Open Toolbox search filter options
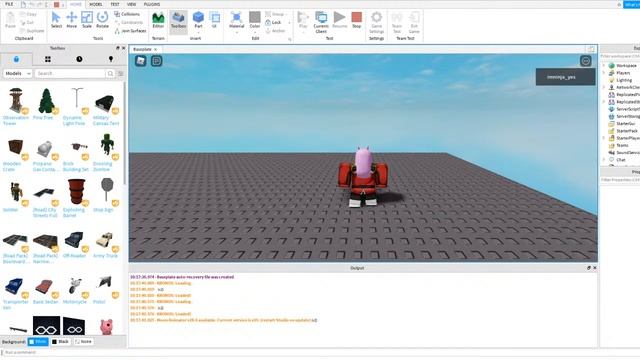Viewport: 640px width, 360px height. coord(121,73)
